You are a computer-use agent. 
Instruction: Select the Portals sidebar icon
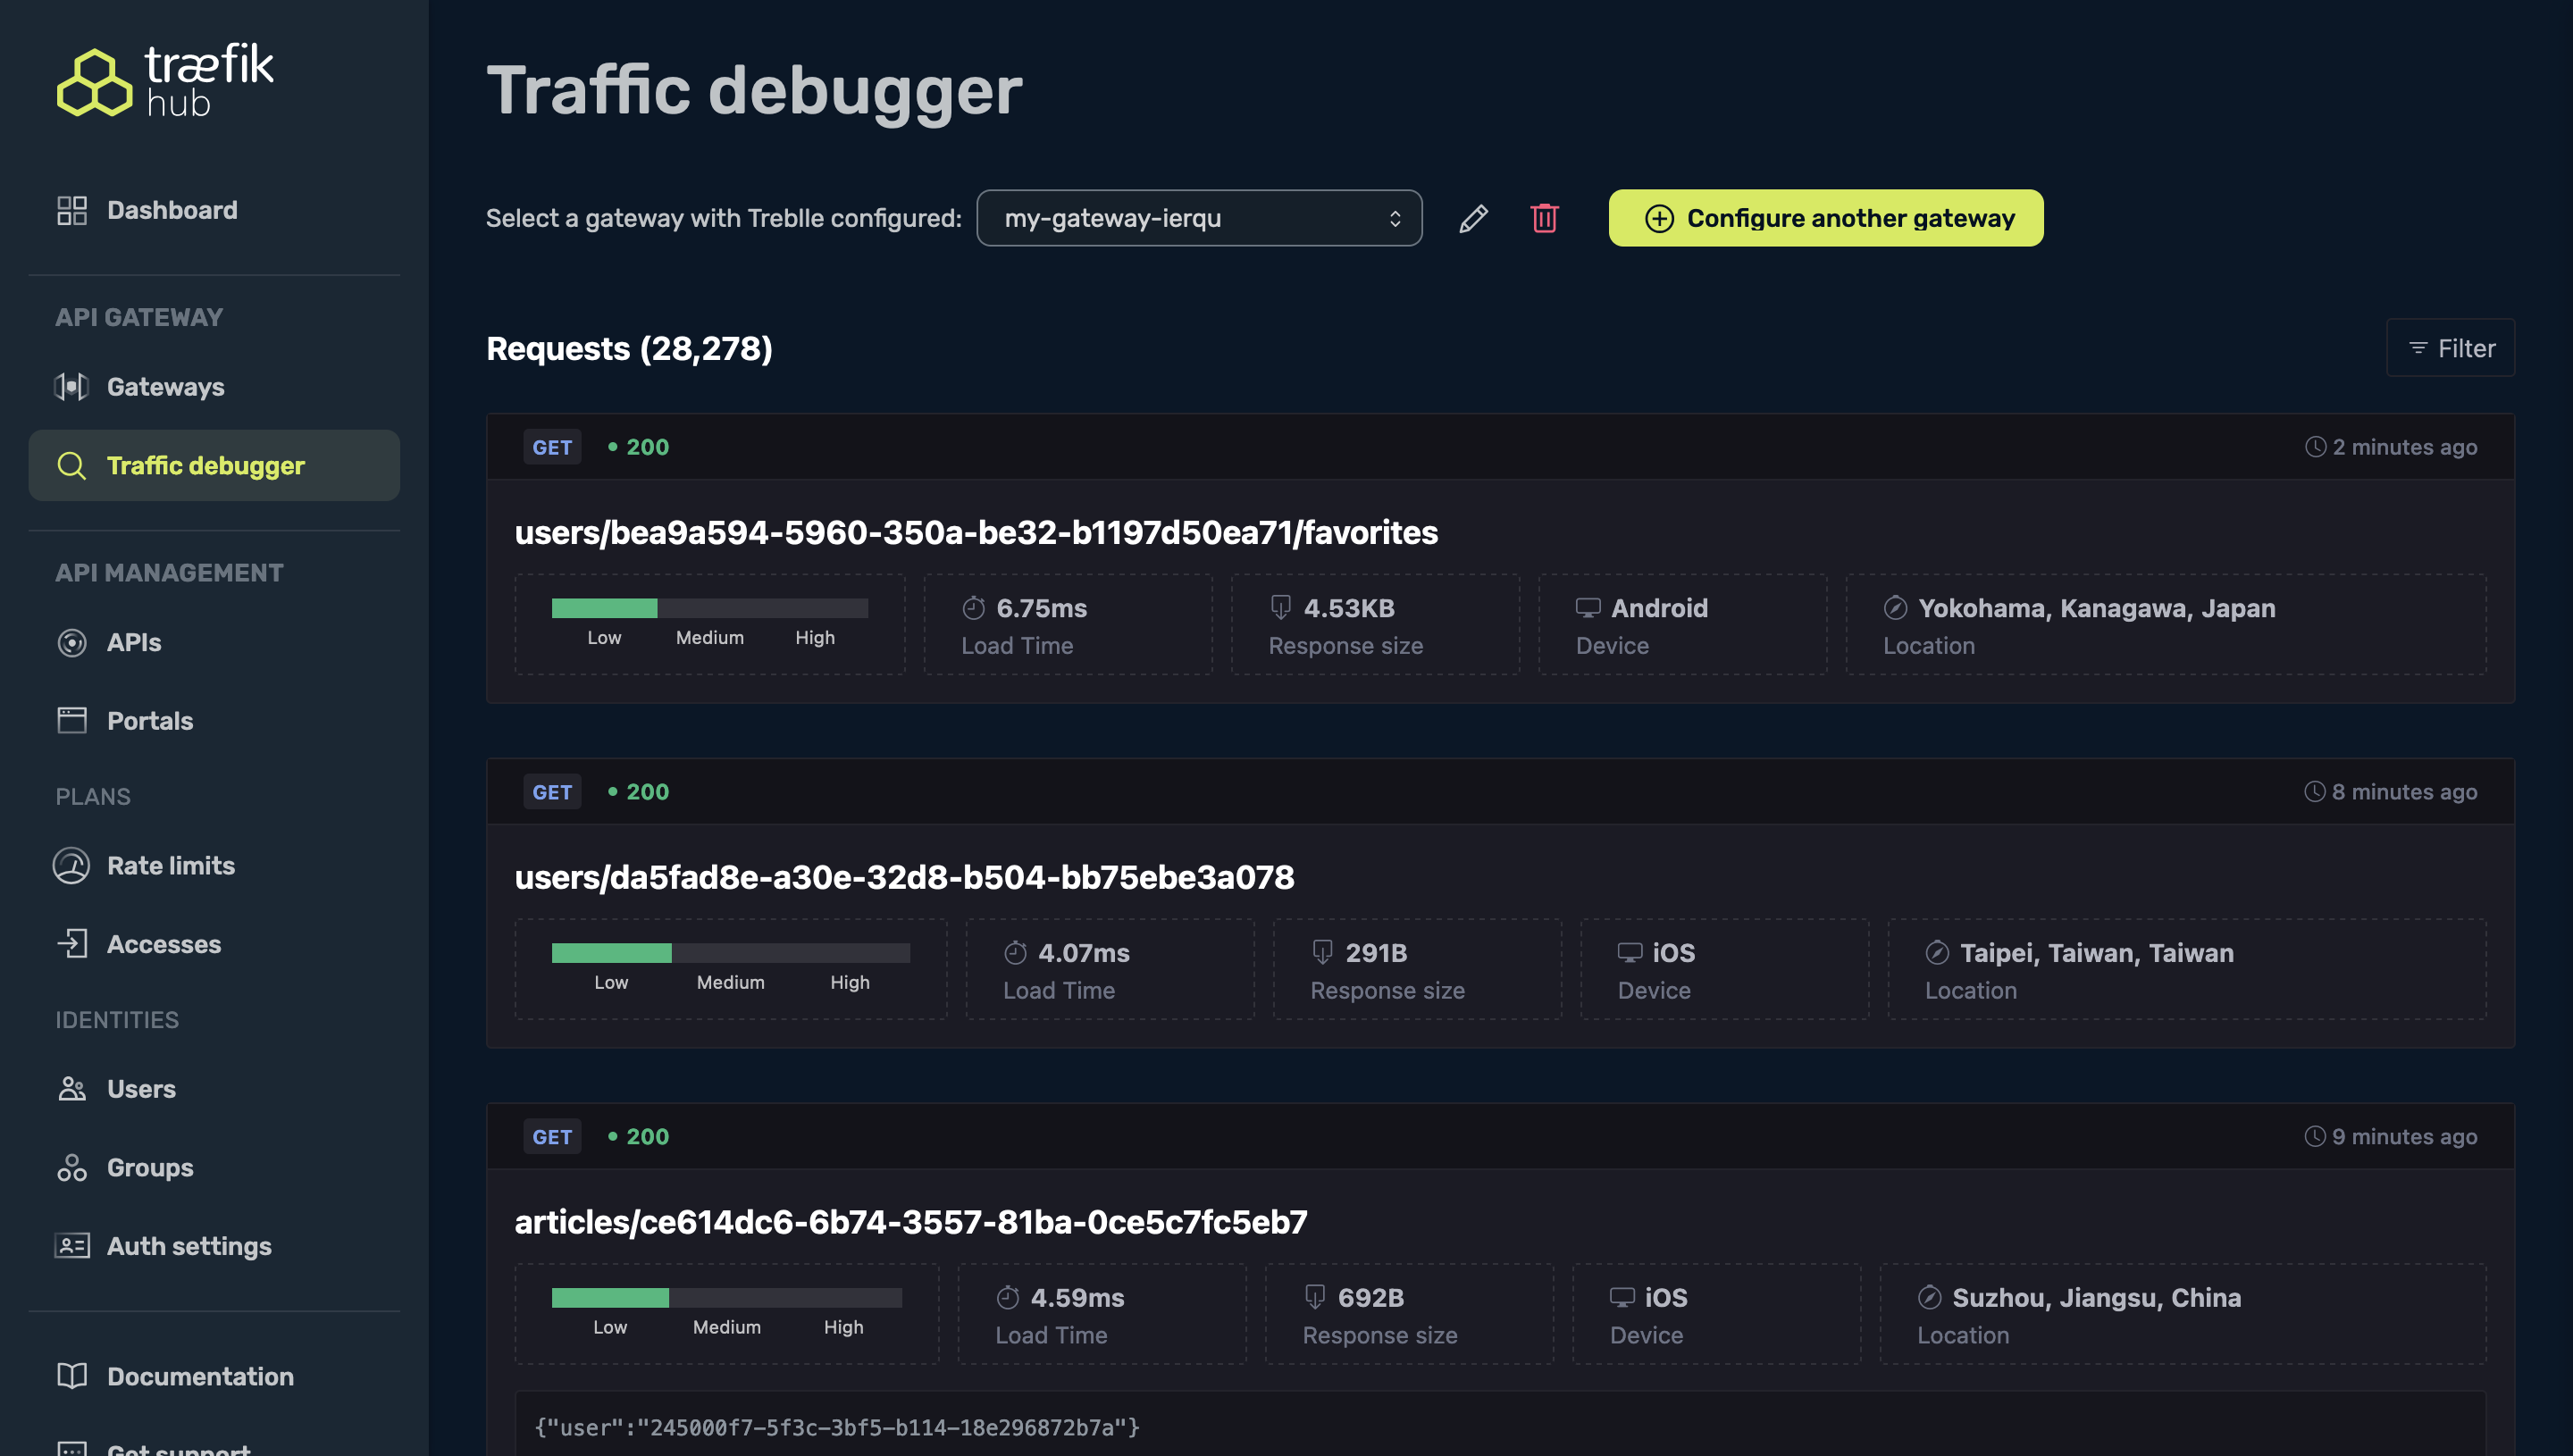71,720
